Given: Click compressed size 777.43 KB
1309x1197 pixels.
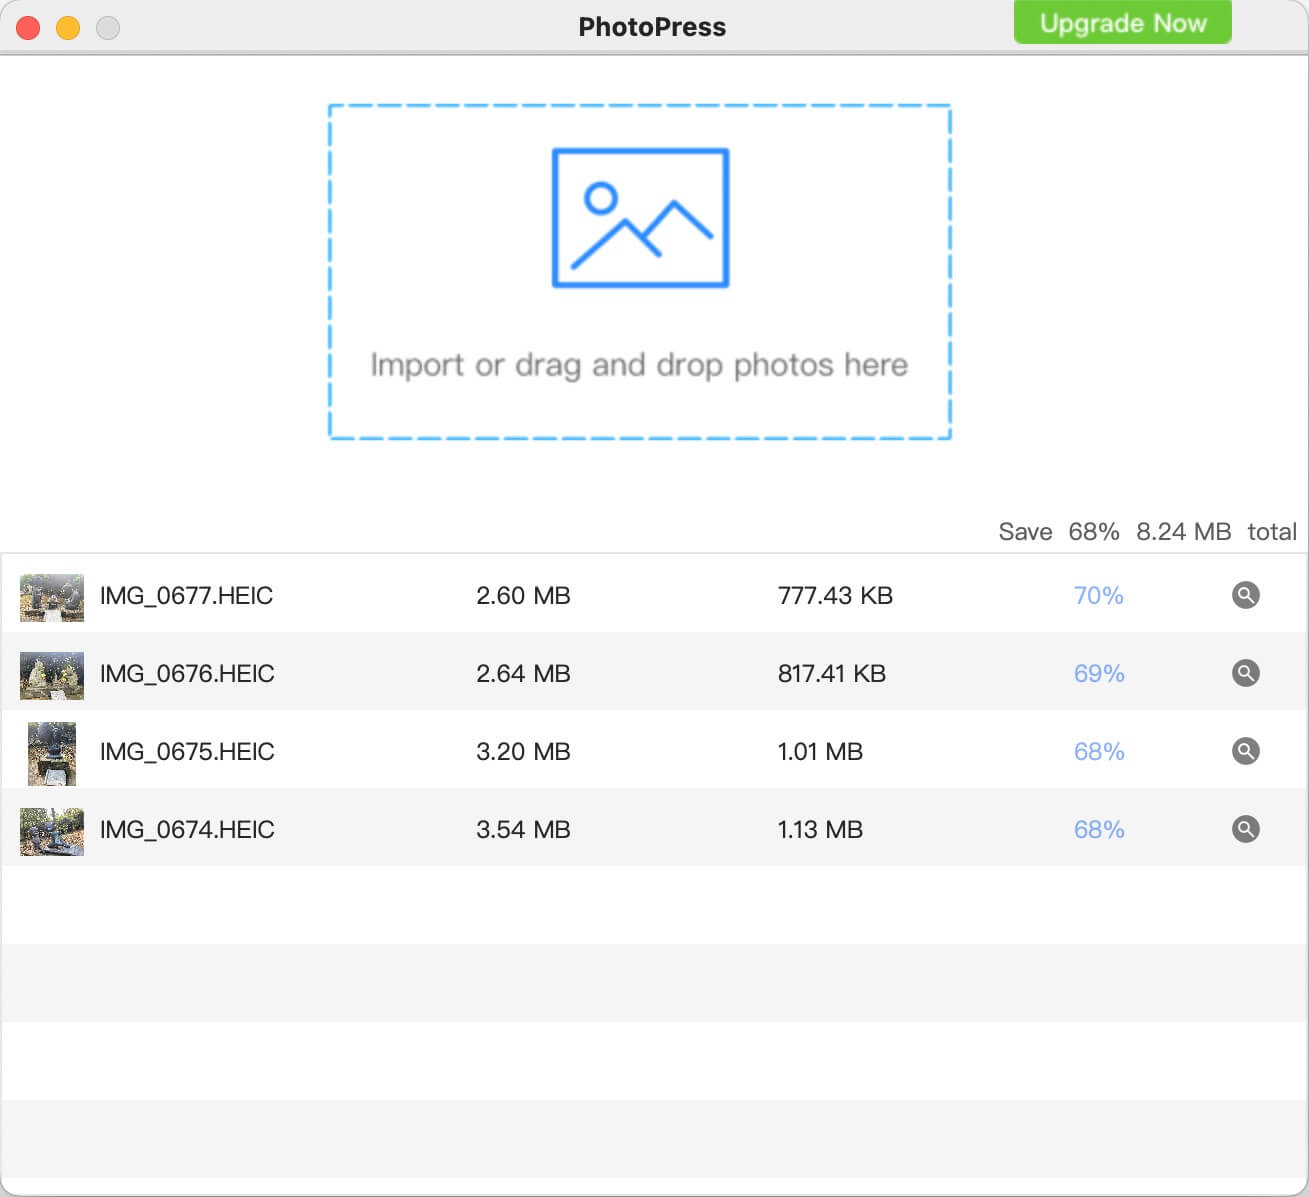Looking at the screenshot, I should [x=835, y=596].
